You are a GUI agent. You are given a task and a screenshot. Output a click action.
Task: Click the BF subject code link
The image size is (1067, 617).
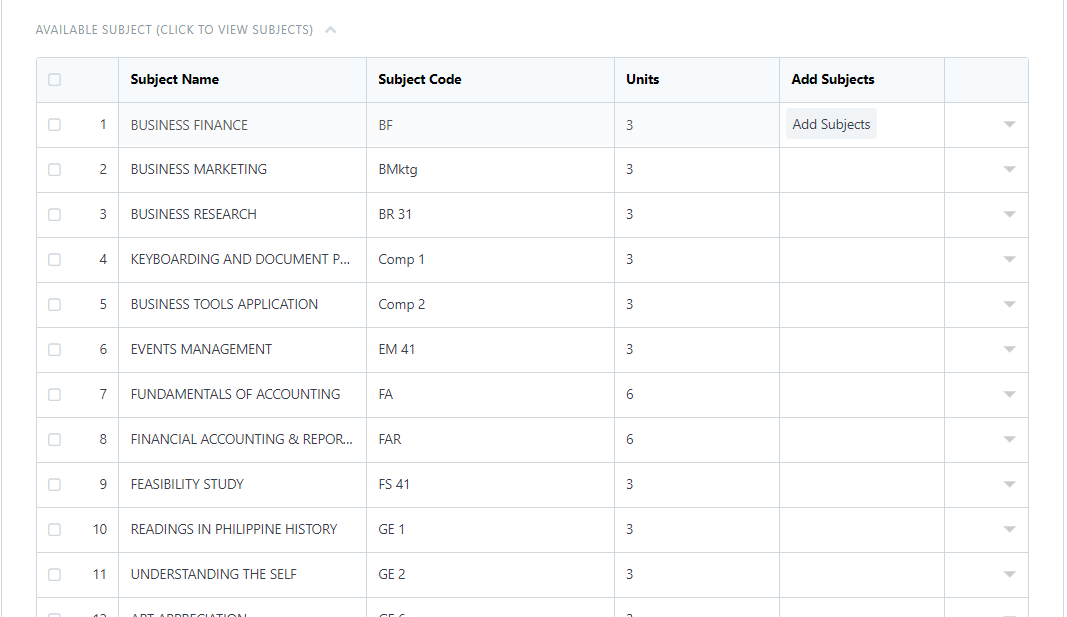click(x=385, y=124)
